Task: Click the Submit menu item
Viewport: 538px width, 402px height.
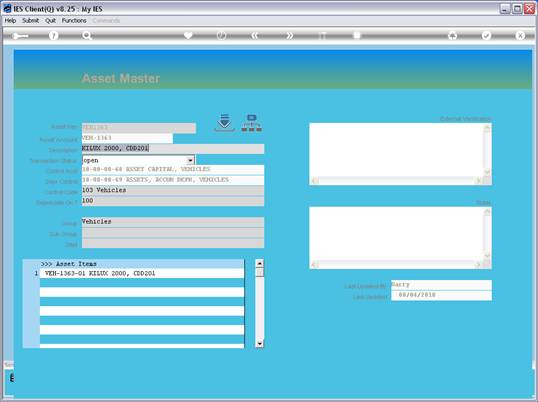Action: pyautogui.click(x=31, y=21)
